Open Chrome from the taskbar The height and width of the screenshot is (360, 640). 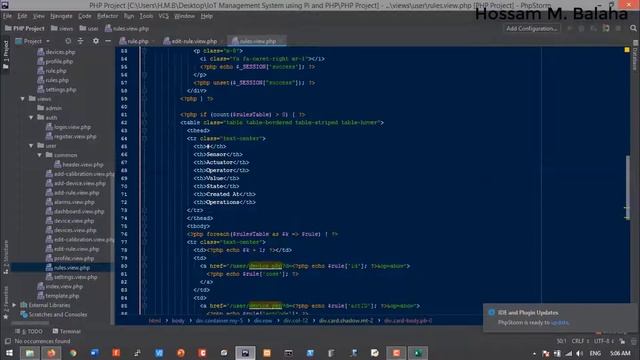point(73,353)
